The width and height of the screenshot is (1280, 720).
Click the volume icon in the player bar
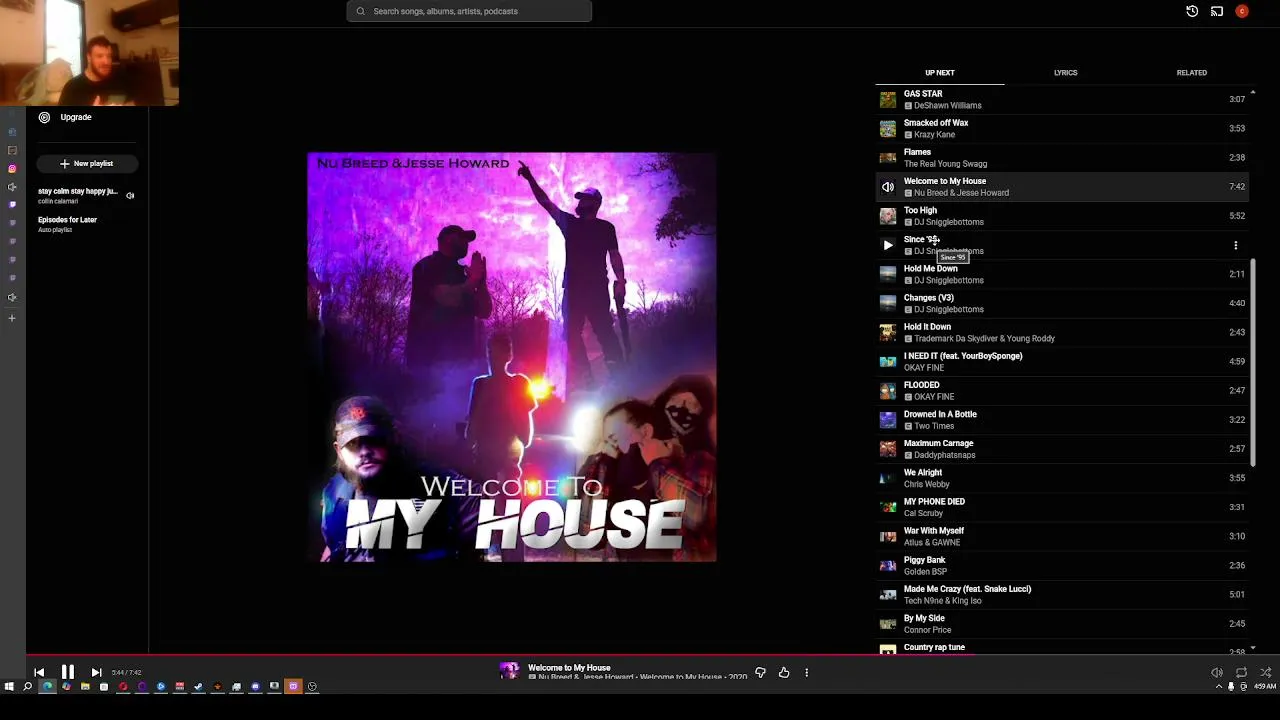(1217, 673)
